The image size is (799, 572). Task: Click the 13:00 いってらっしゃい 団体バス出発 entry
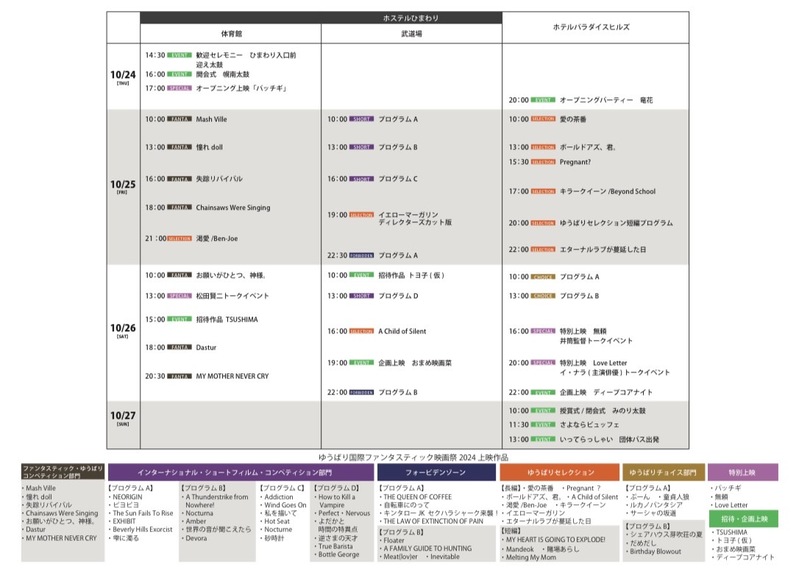click(583, 440)
